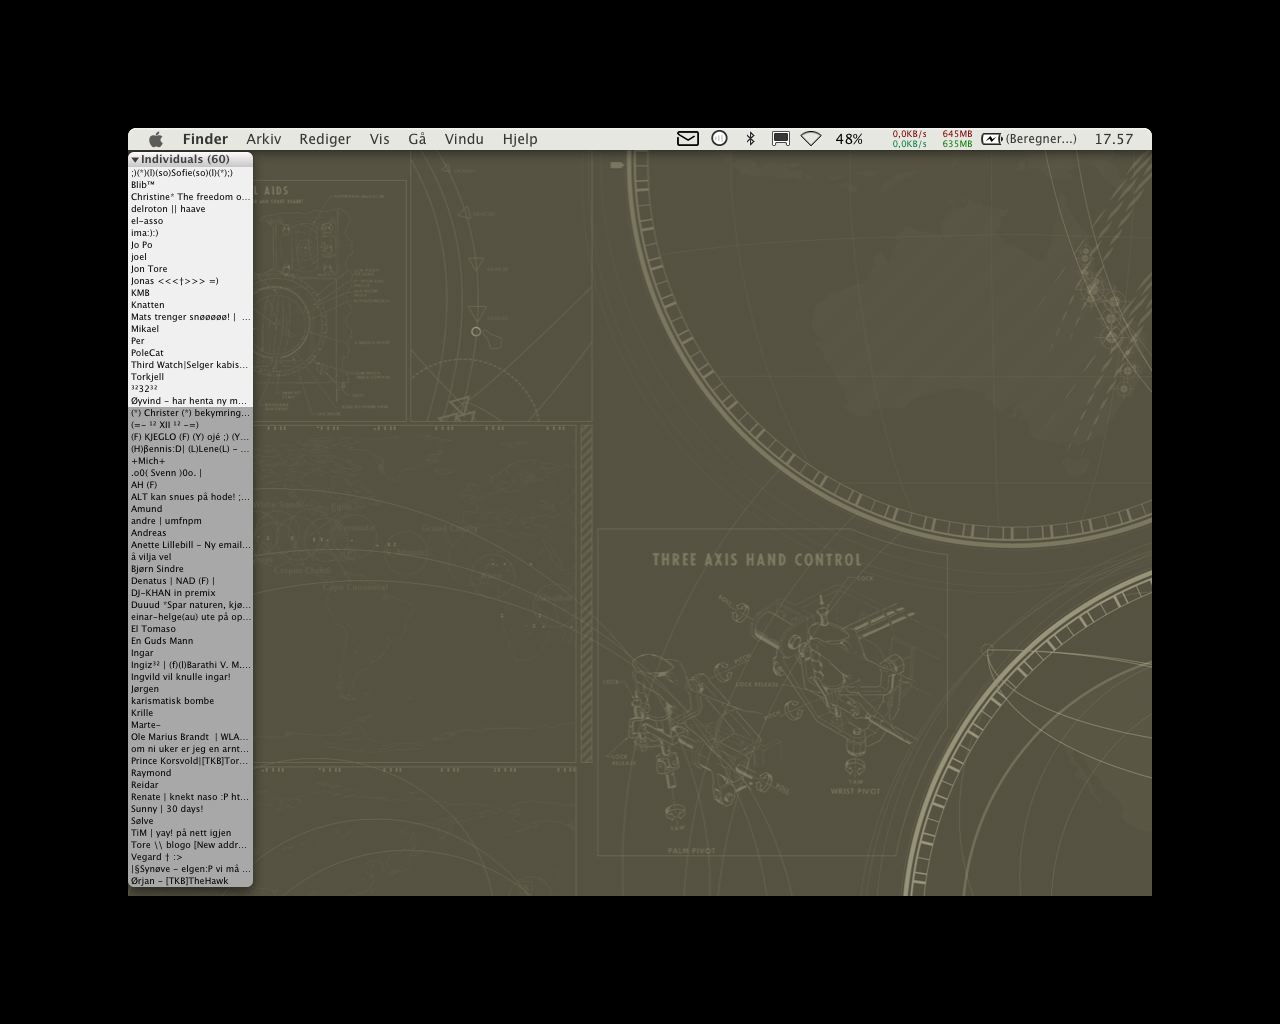The width and height of the screenshot is (1280, 1024).
Task: Select offline contact Ørjan - [TKB]TheHawk
Action: coord(190,881)
